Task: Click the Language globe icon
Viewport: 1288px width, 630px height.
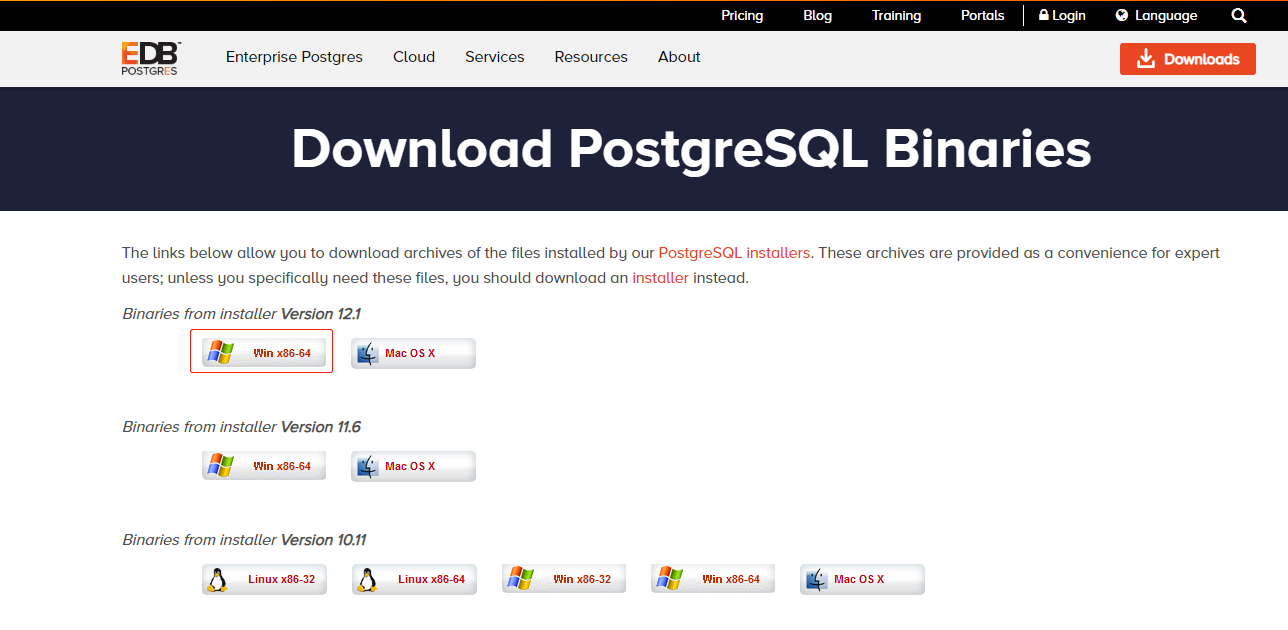Action: [x=1122, y=16]
